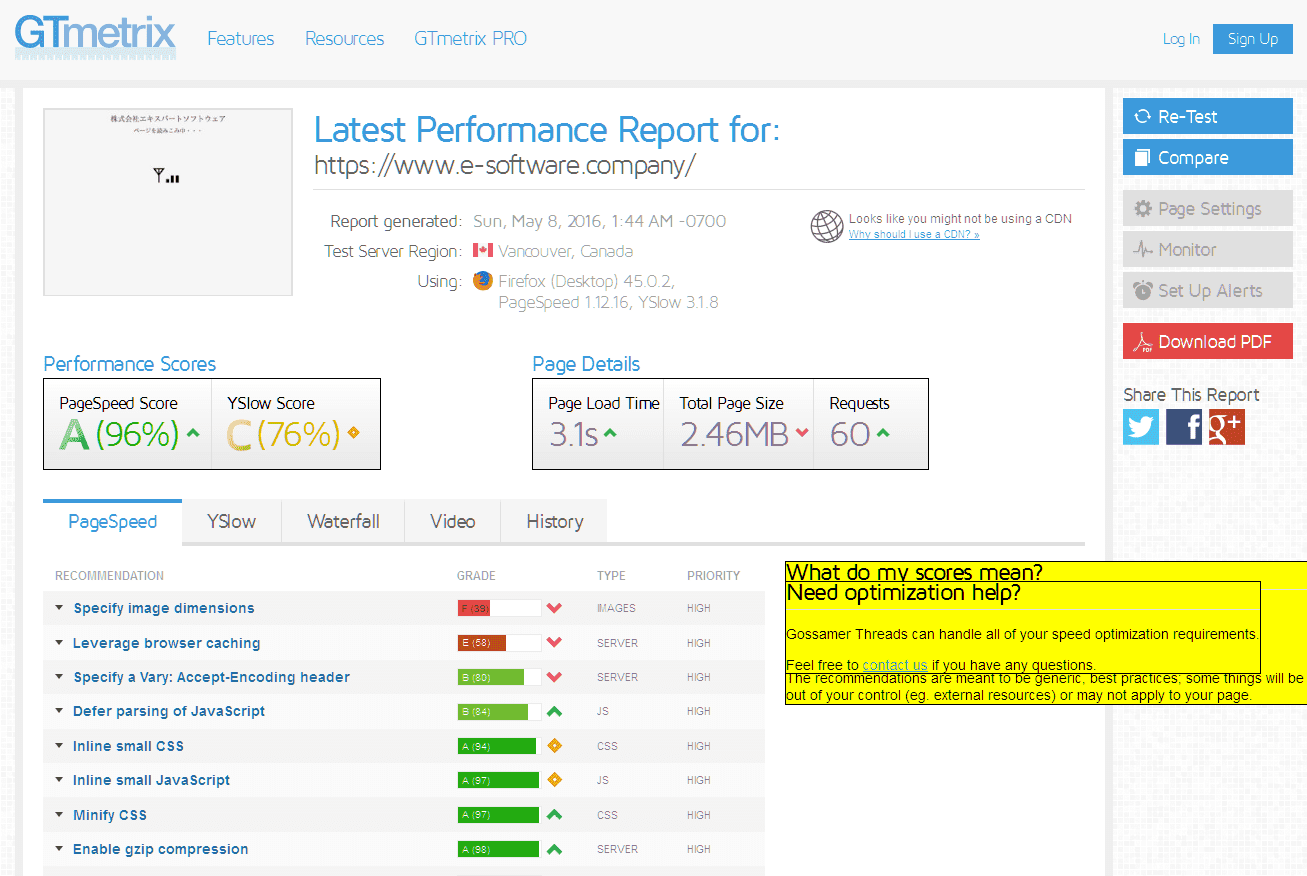The width and height of the screenshot is (1307, 876).
Task: Expand Defer parsing of JavaScript recommendation
Action: [59, 711]
